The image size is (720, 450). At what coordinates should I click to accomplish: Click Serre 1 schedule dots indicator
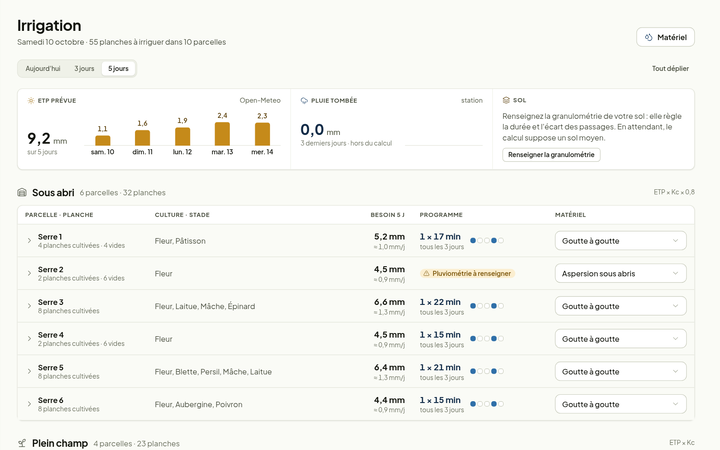pos(487,240)
